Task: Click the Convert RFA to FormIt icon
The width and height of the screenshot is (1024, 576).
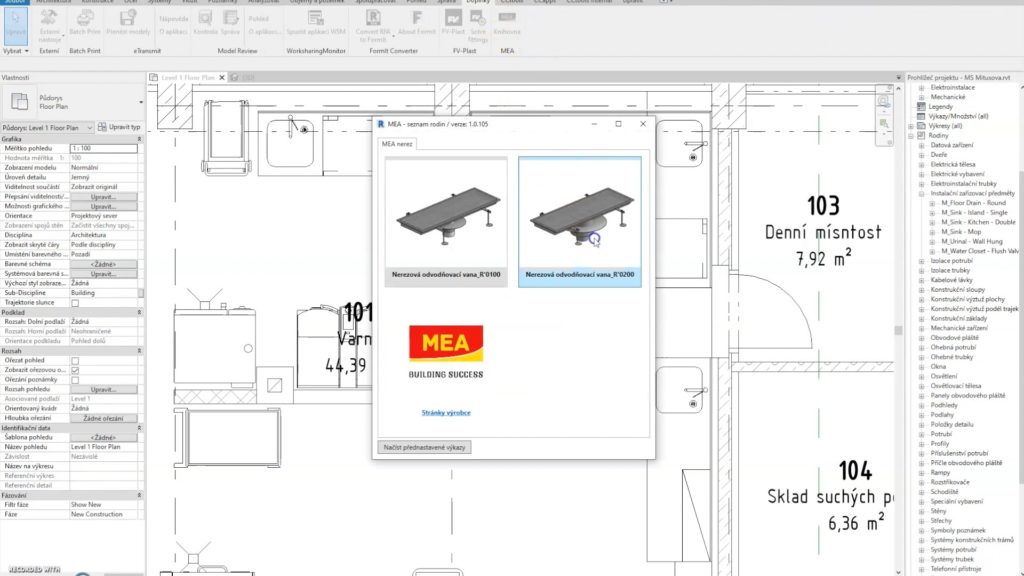Action: (373, 23)
